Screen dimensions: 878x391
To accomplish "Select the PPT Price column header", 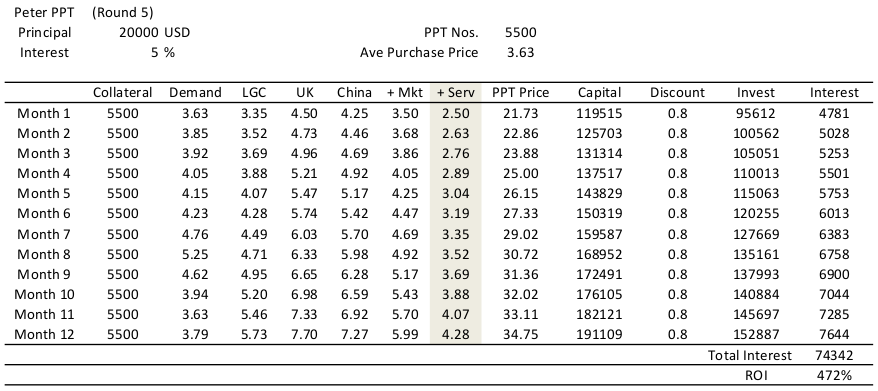I will (x=520, y=92).
